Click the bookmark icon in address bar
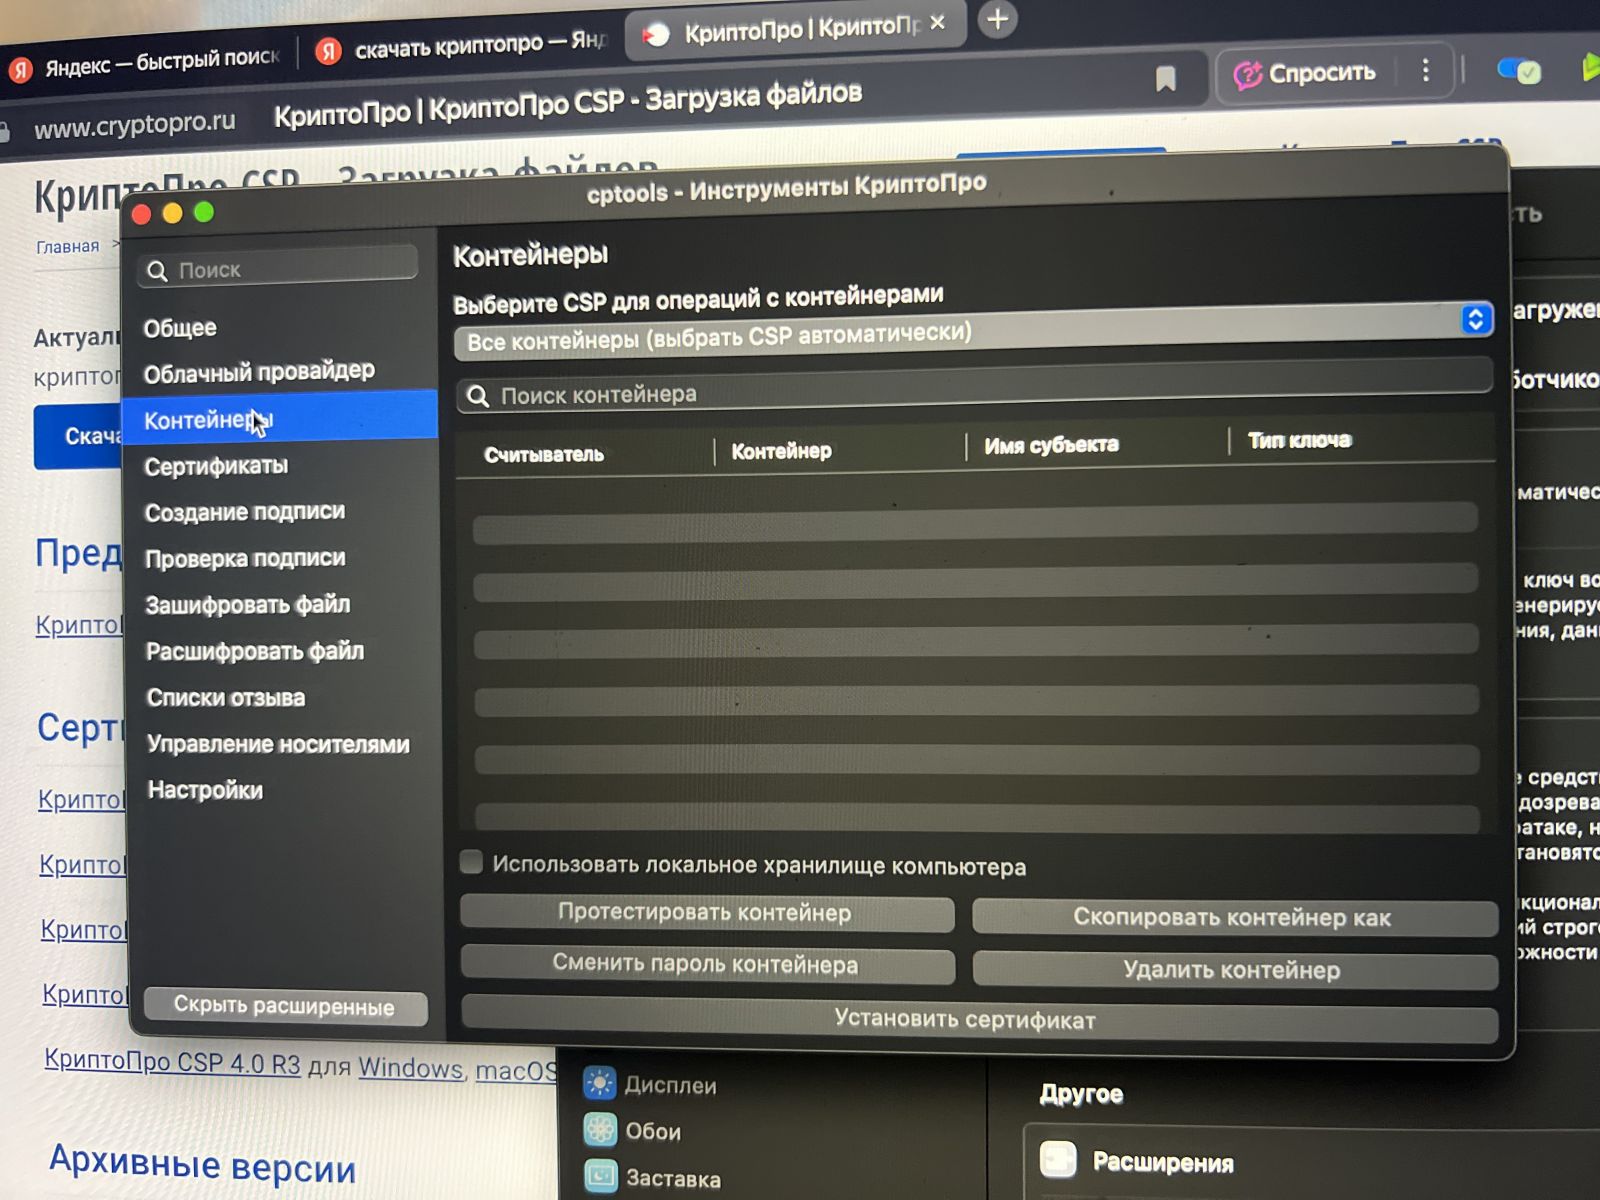 point(1165,79)
